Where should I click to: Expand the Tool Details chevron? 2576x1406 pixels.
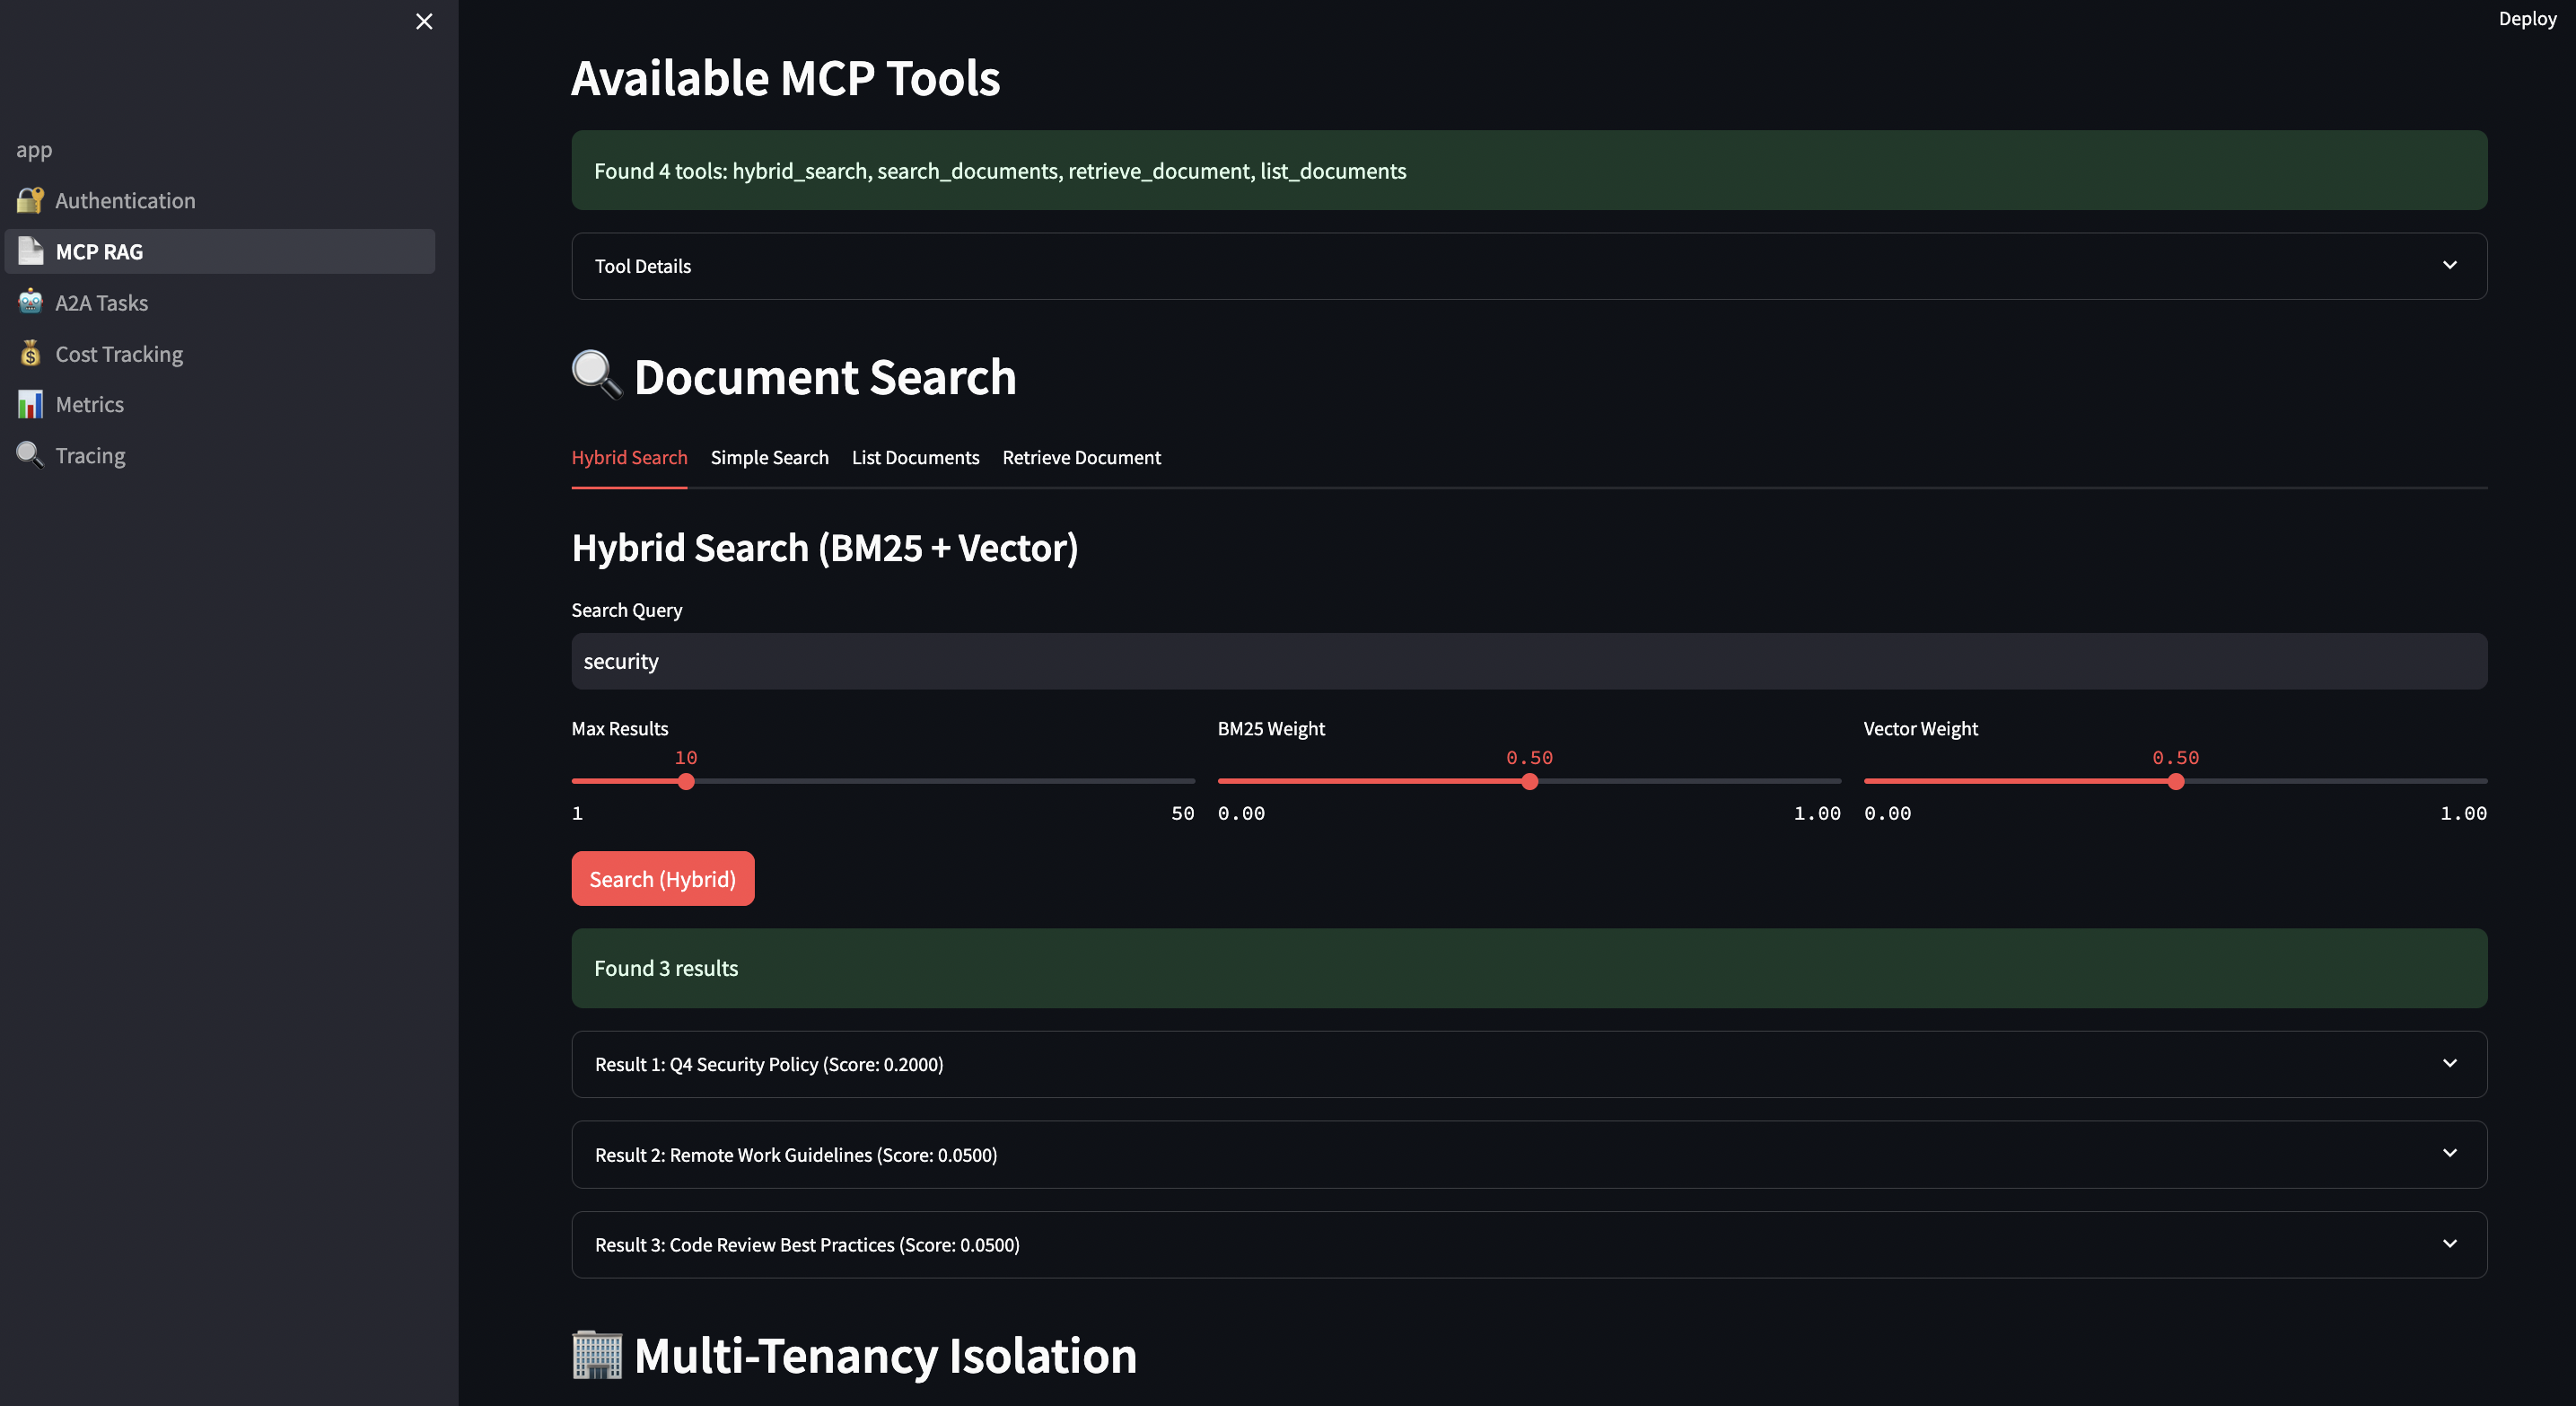[x=2449, y=265]
